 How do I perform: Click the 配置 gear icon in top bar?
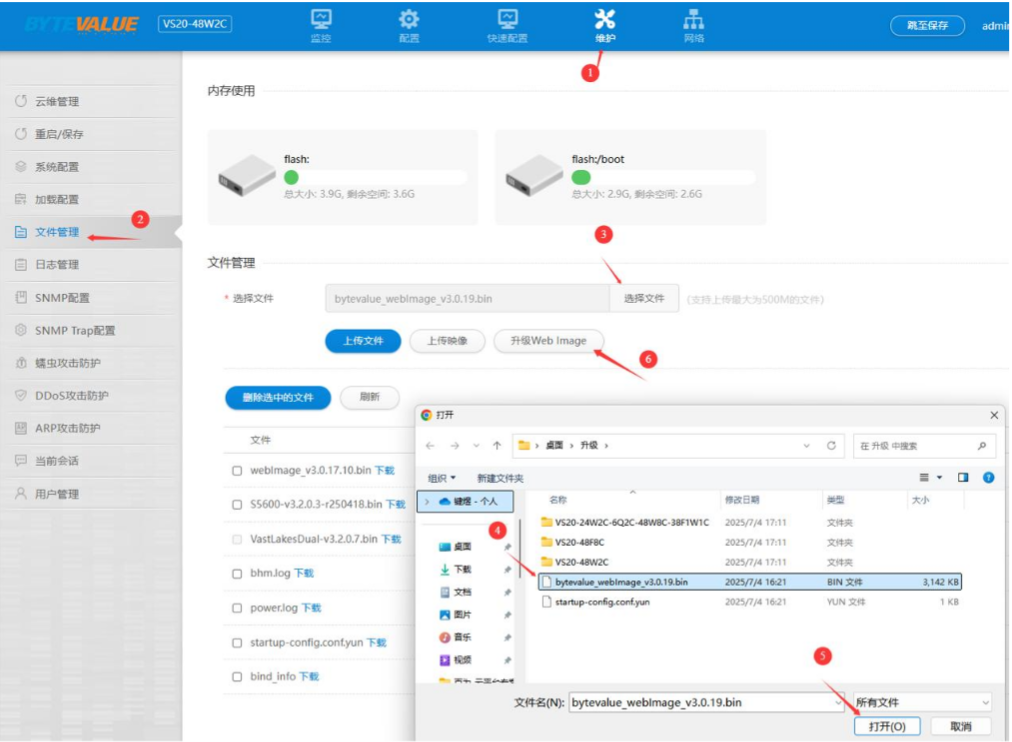coord(409,20)
